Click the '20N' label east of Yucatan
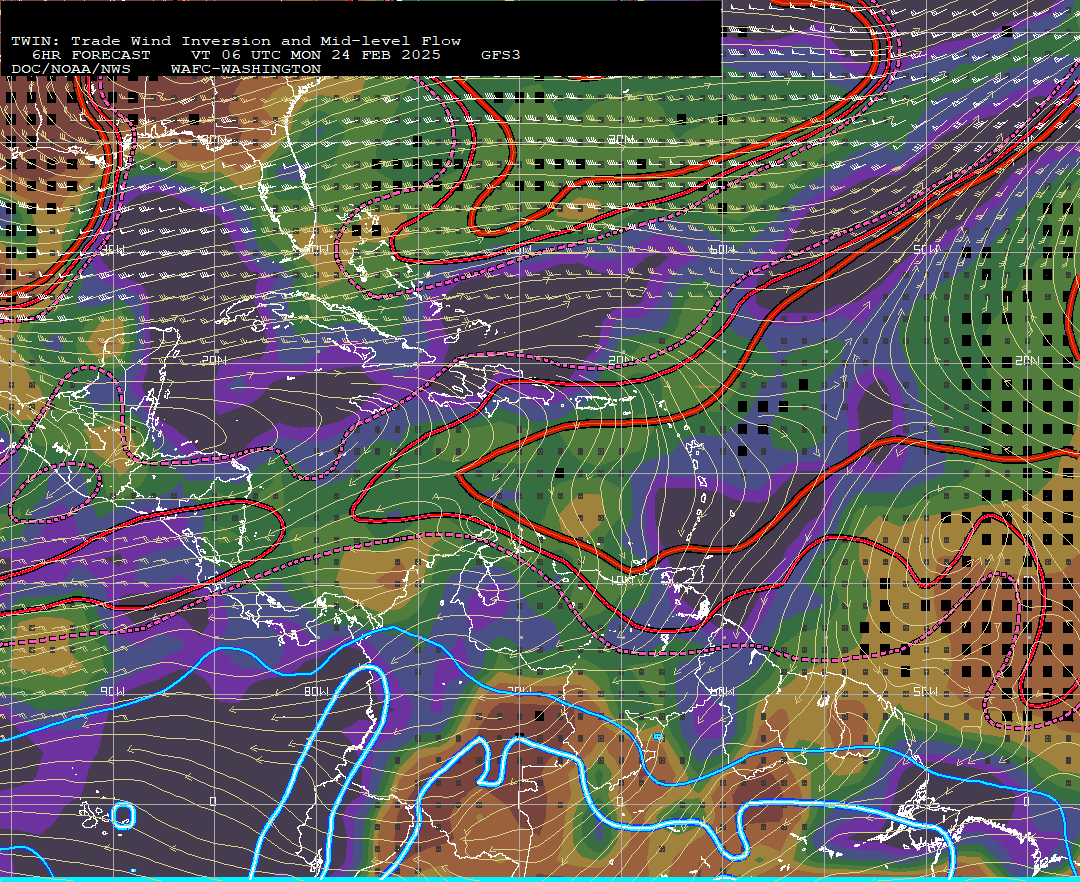This screenshot has height=882, width=1080. click(x=214, y=360)
